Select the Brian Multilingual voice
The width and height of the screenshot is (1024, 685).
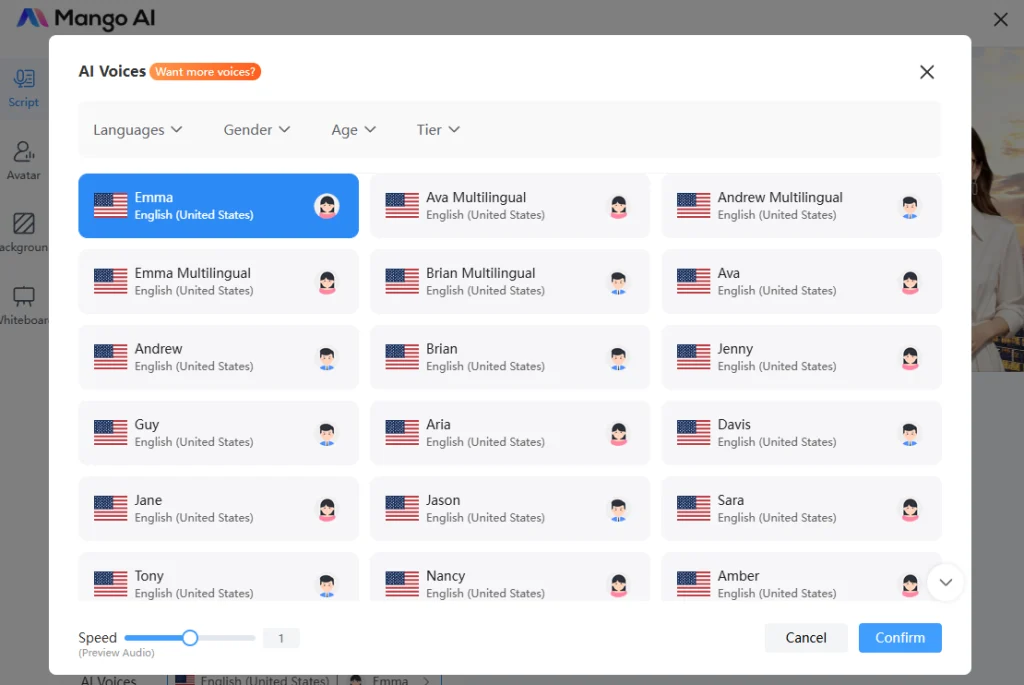[x=509, y=281]
